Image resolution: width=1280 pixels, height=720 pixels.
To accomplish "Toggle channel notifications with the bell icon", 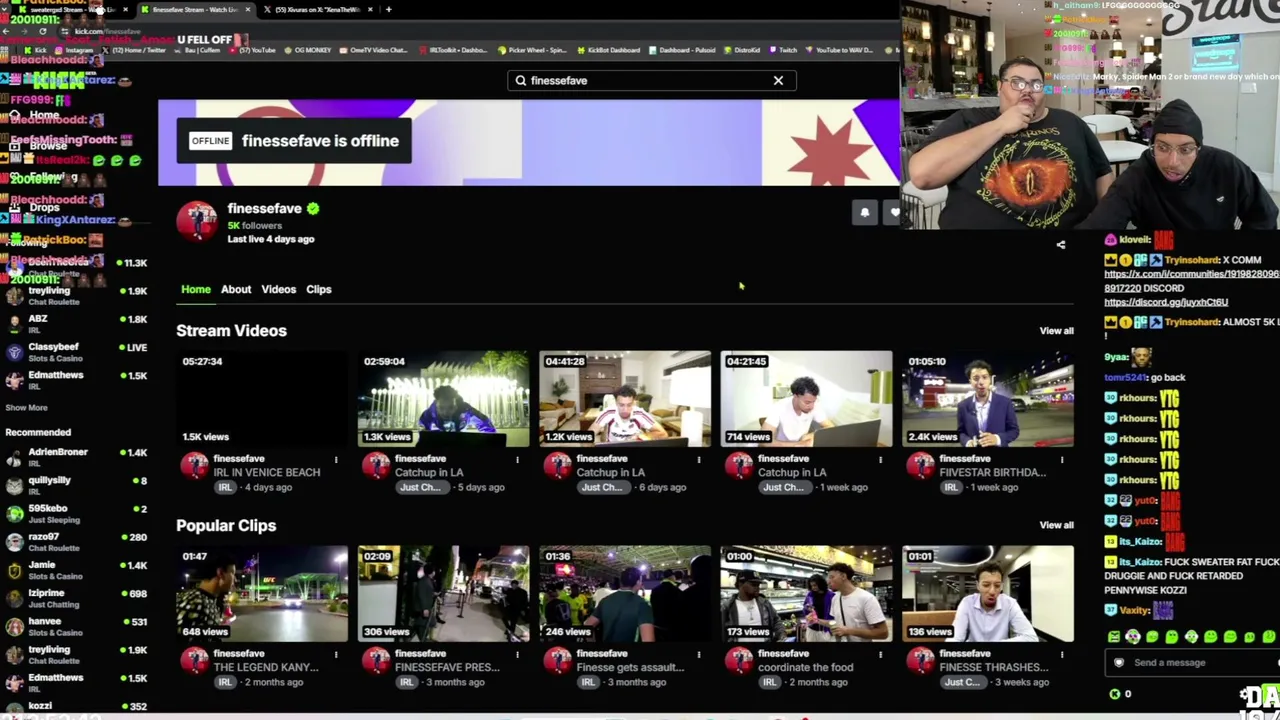I will (x=865, y=212).
